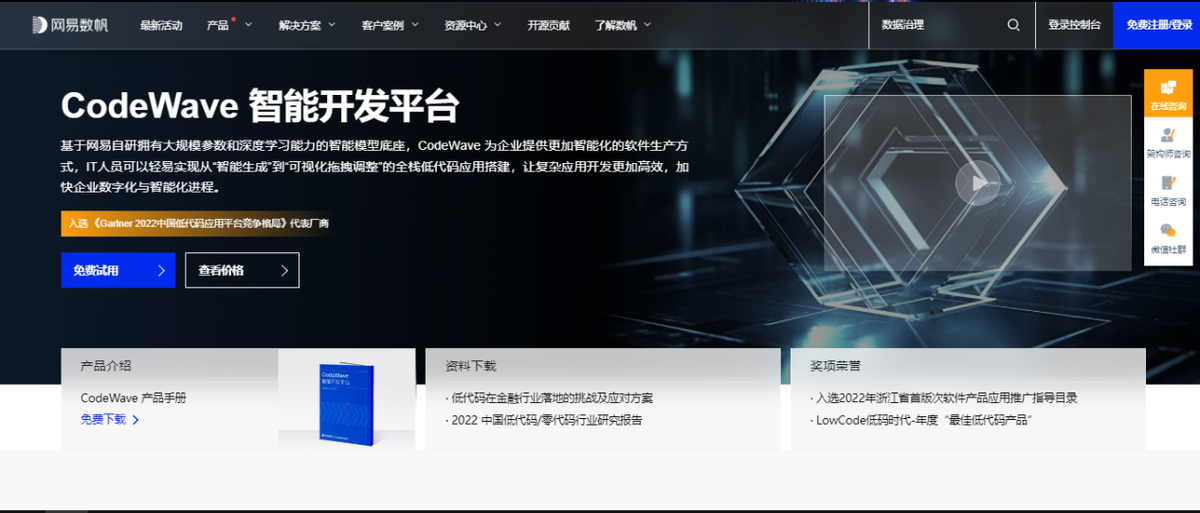Click the arrow beside 免费下载

135,420
